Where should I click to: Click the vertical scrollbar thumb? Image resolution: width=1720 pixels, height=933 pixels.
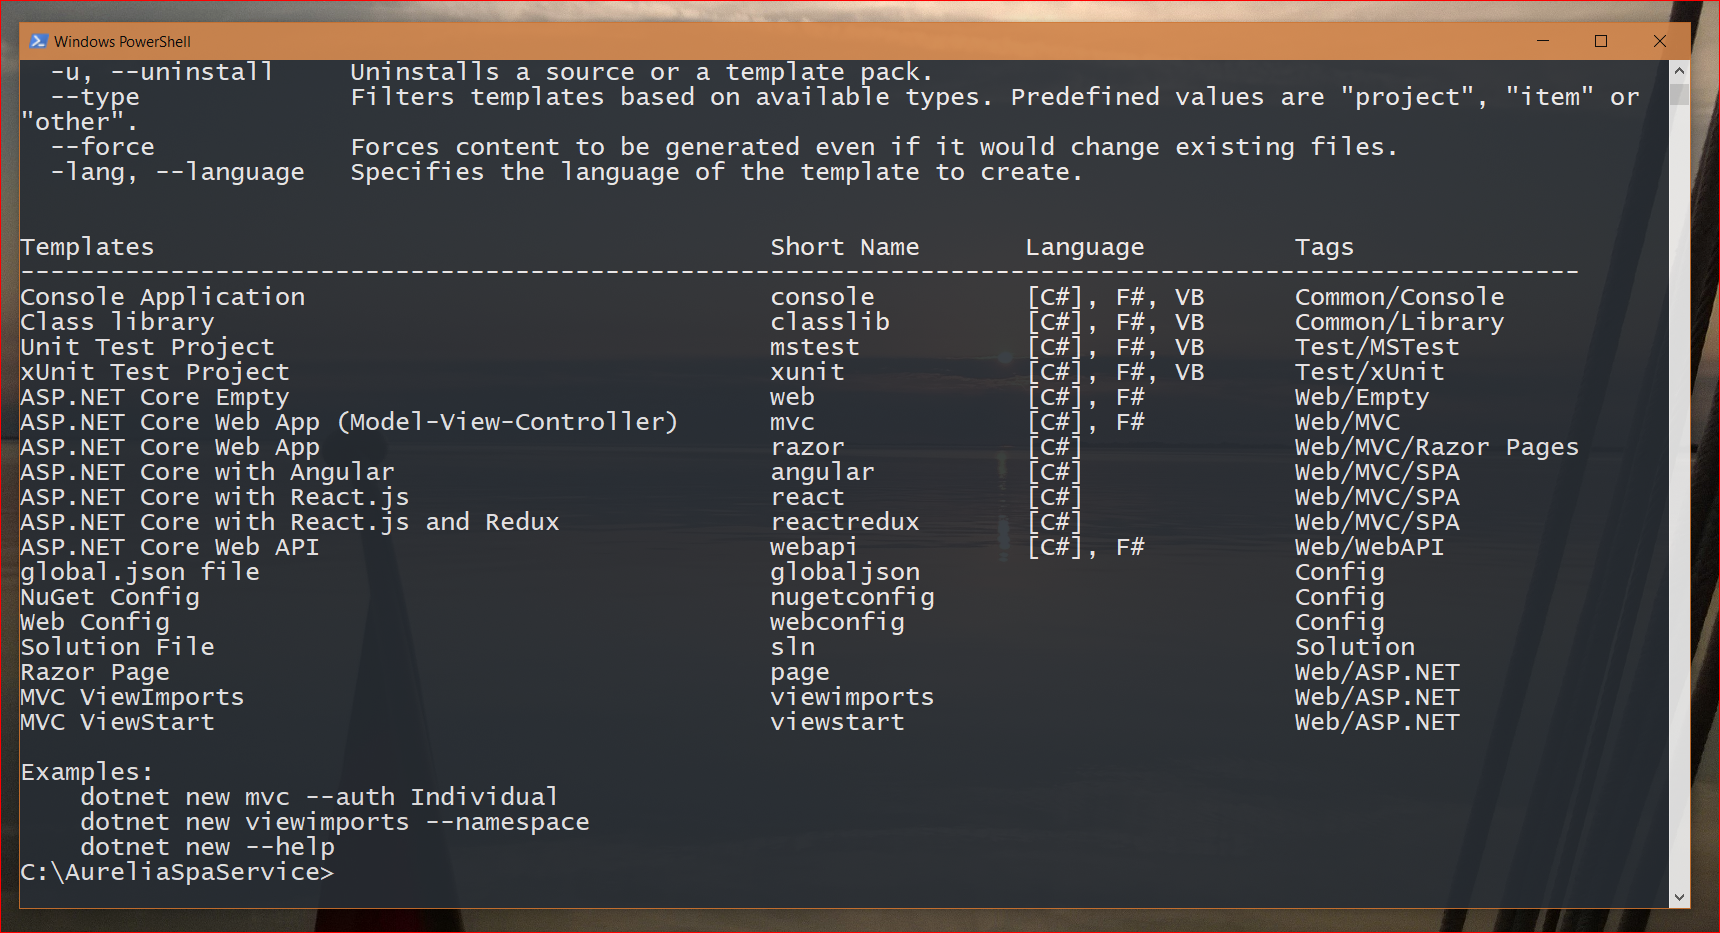(x=1679, y=93)
